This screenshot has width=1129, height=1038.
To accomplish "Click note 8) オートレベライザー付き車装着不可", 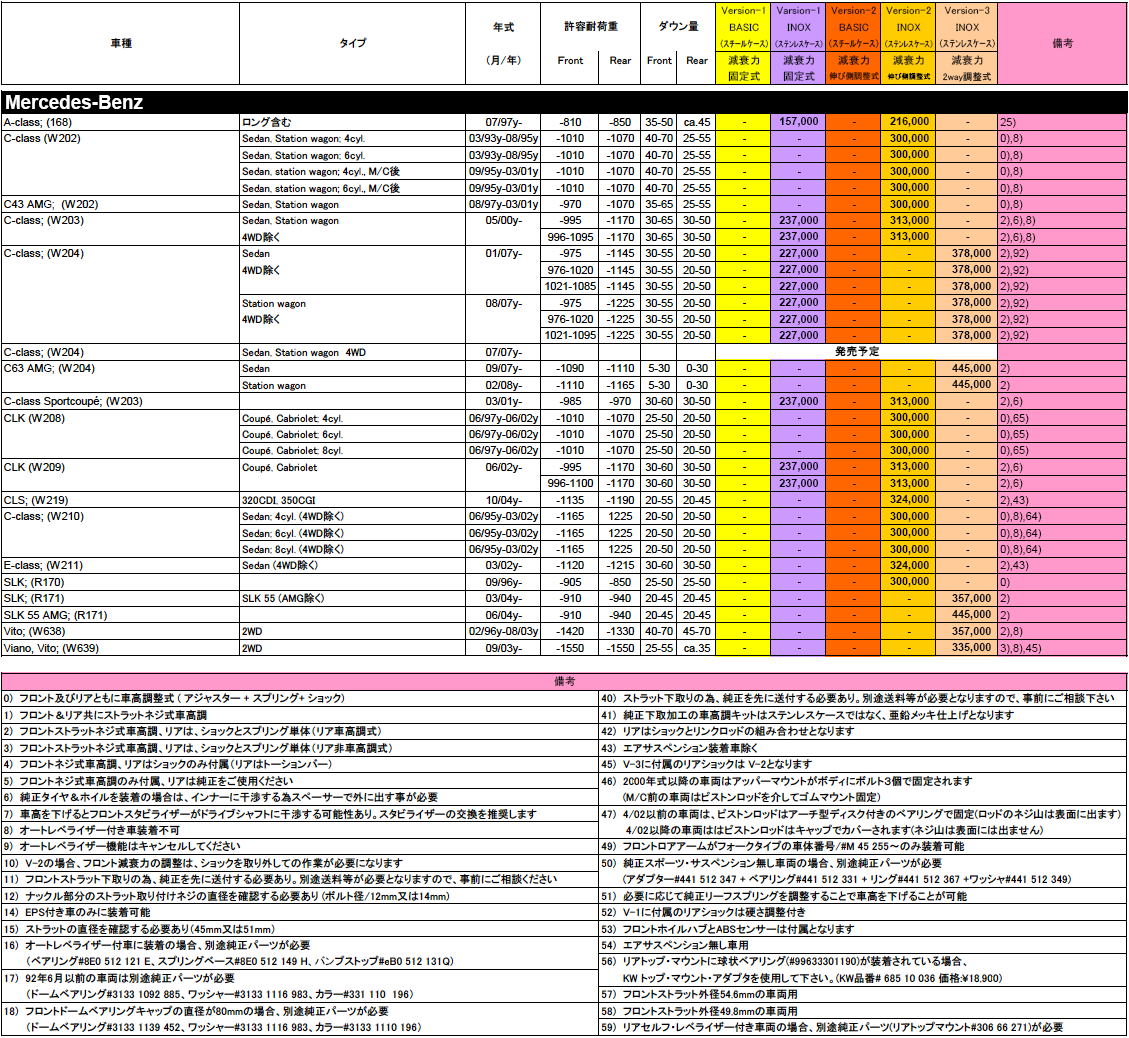I will 300,831.
